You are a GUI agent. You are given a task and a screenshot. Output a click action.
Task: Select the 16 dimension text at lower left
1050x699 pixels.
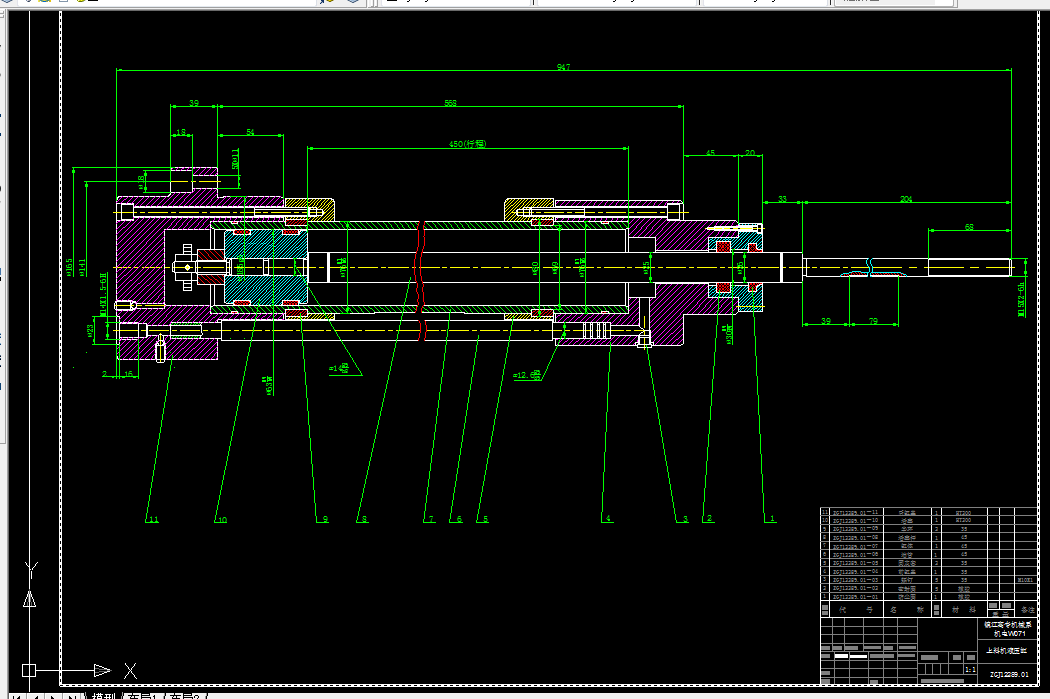tap(129, 374)
